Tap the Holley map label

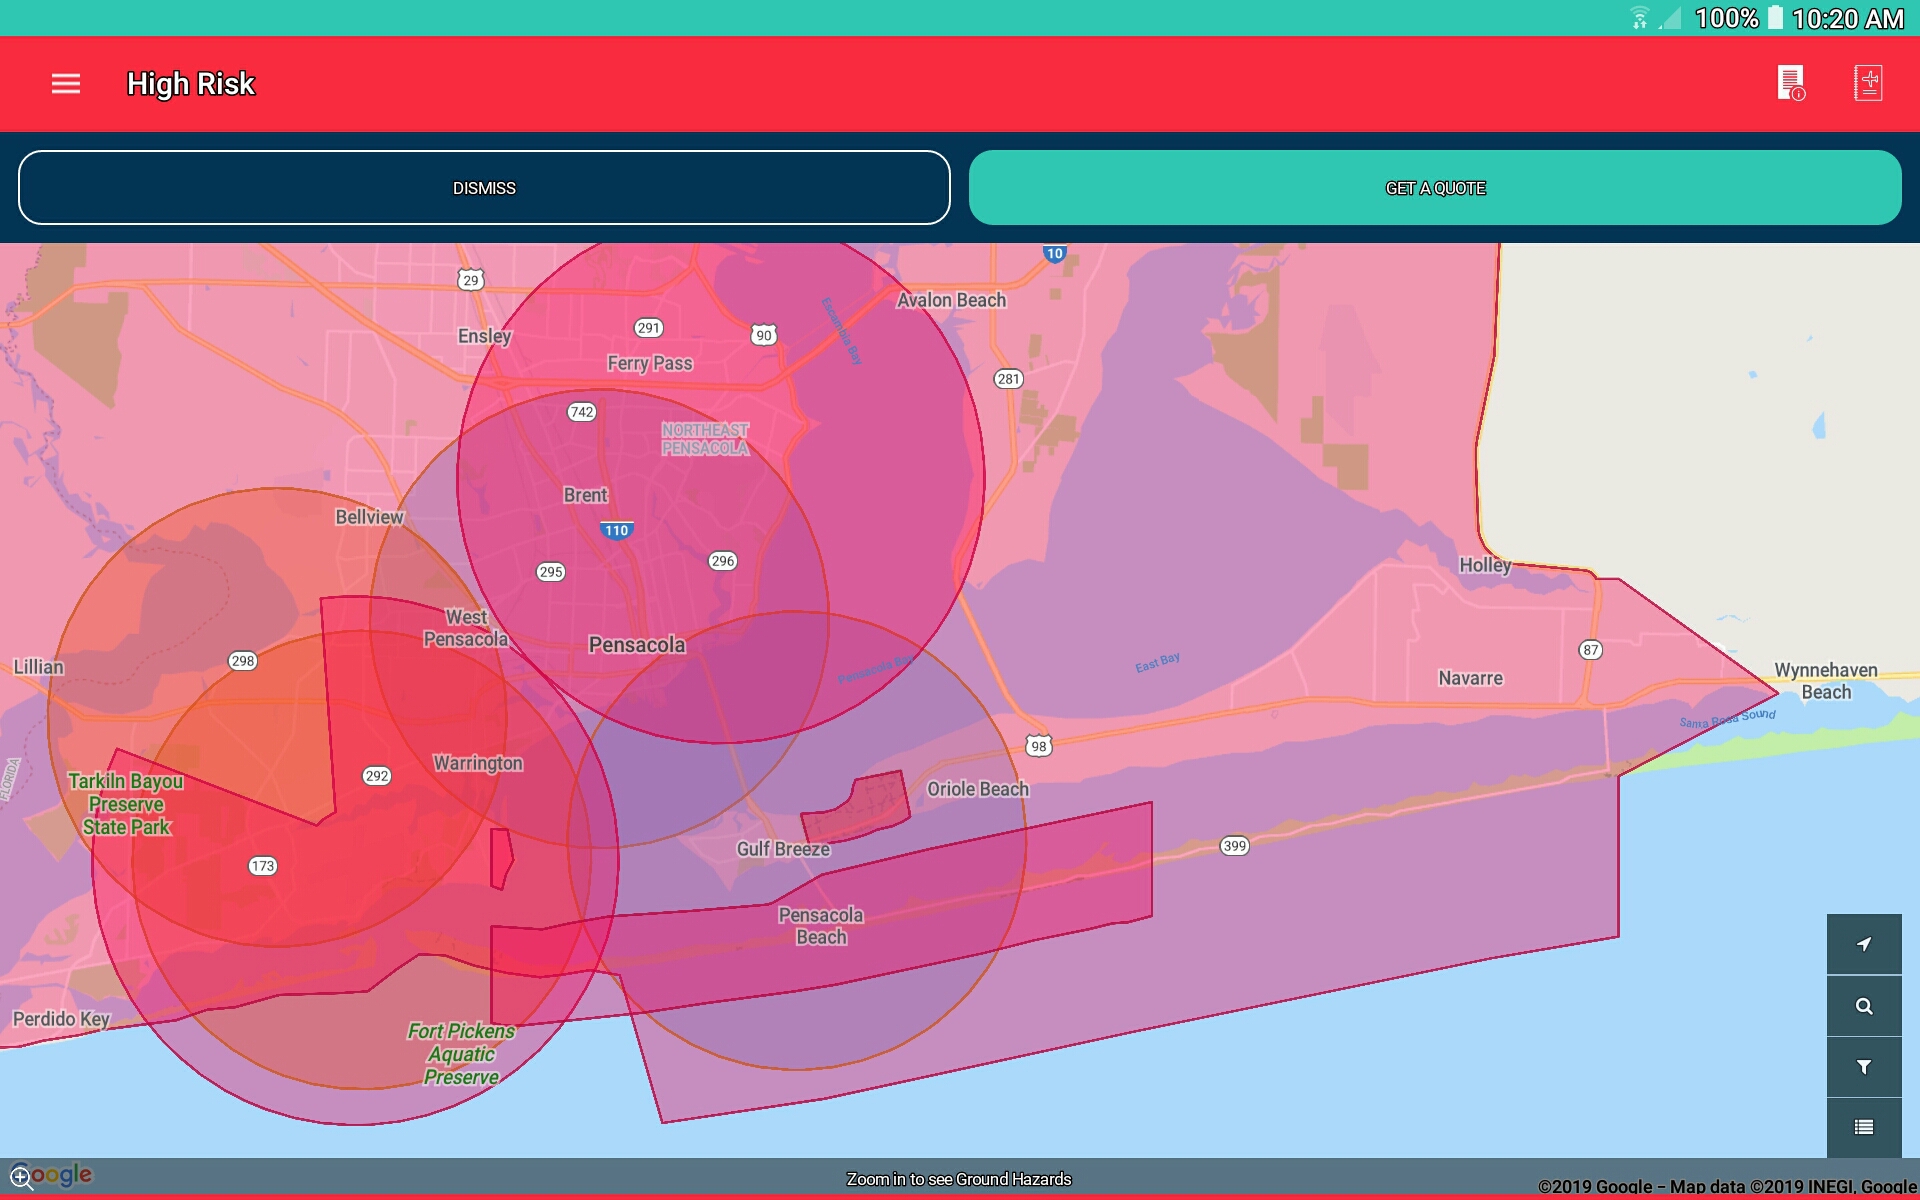pos(1485,565)
